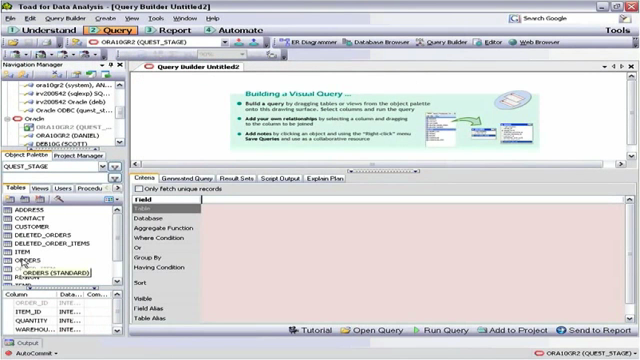Click the first Navigation Manager new connection icon

point(9,74)
